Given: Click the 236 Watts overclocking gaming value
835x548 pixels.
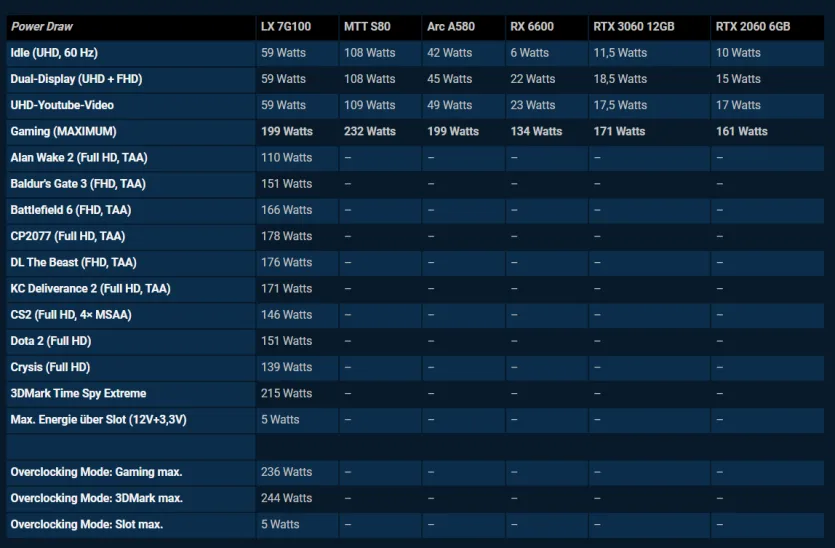Looking at the screenshot, I should coord(286,472).
